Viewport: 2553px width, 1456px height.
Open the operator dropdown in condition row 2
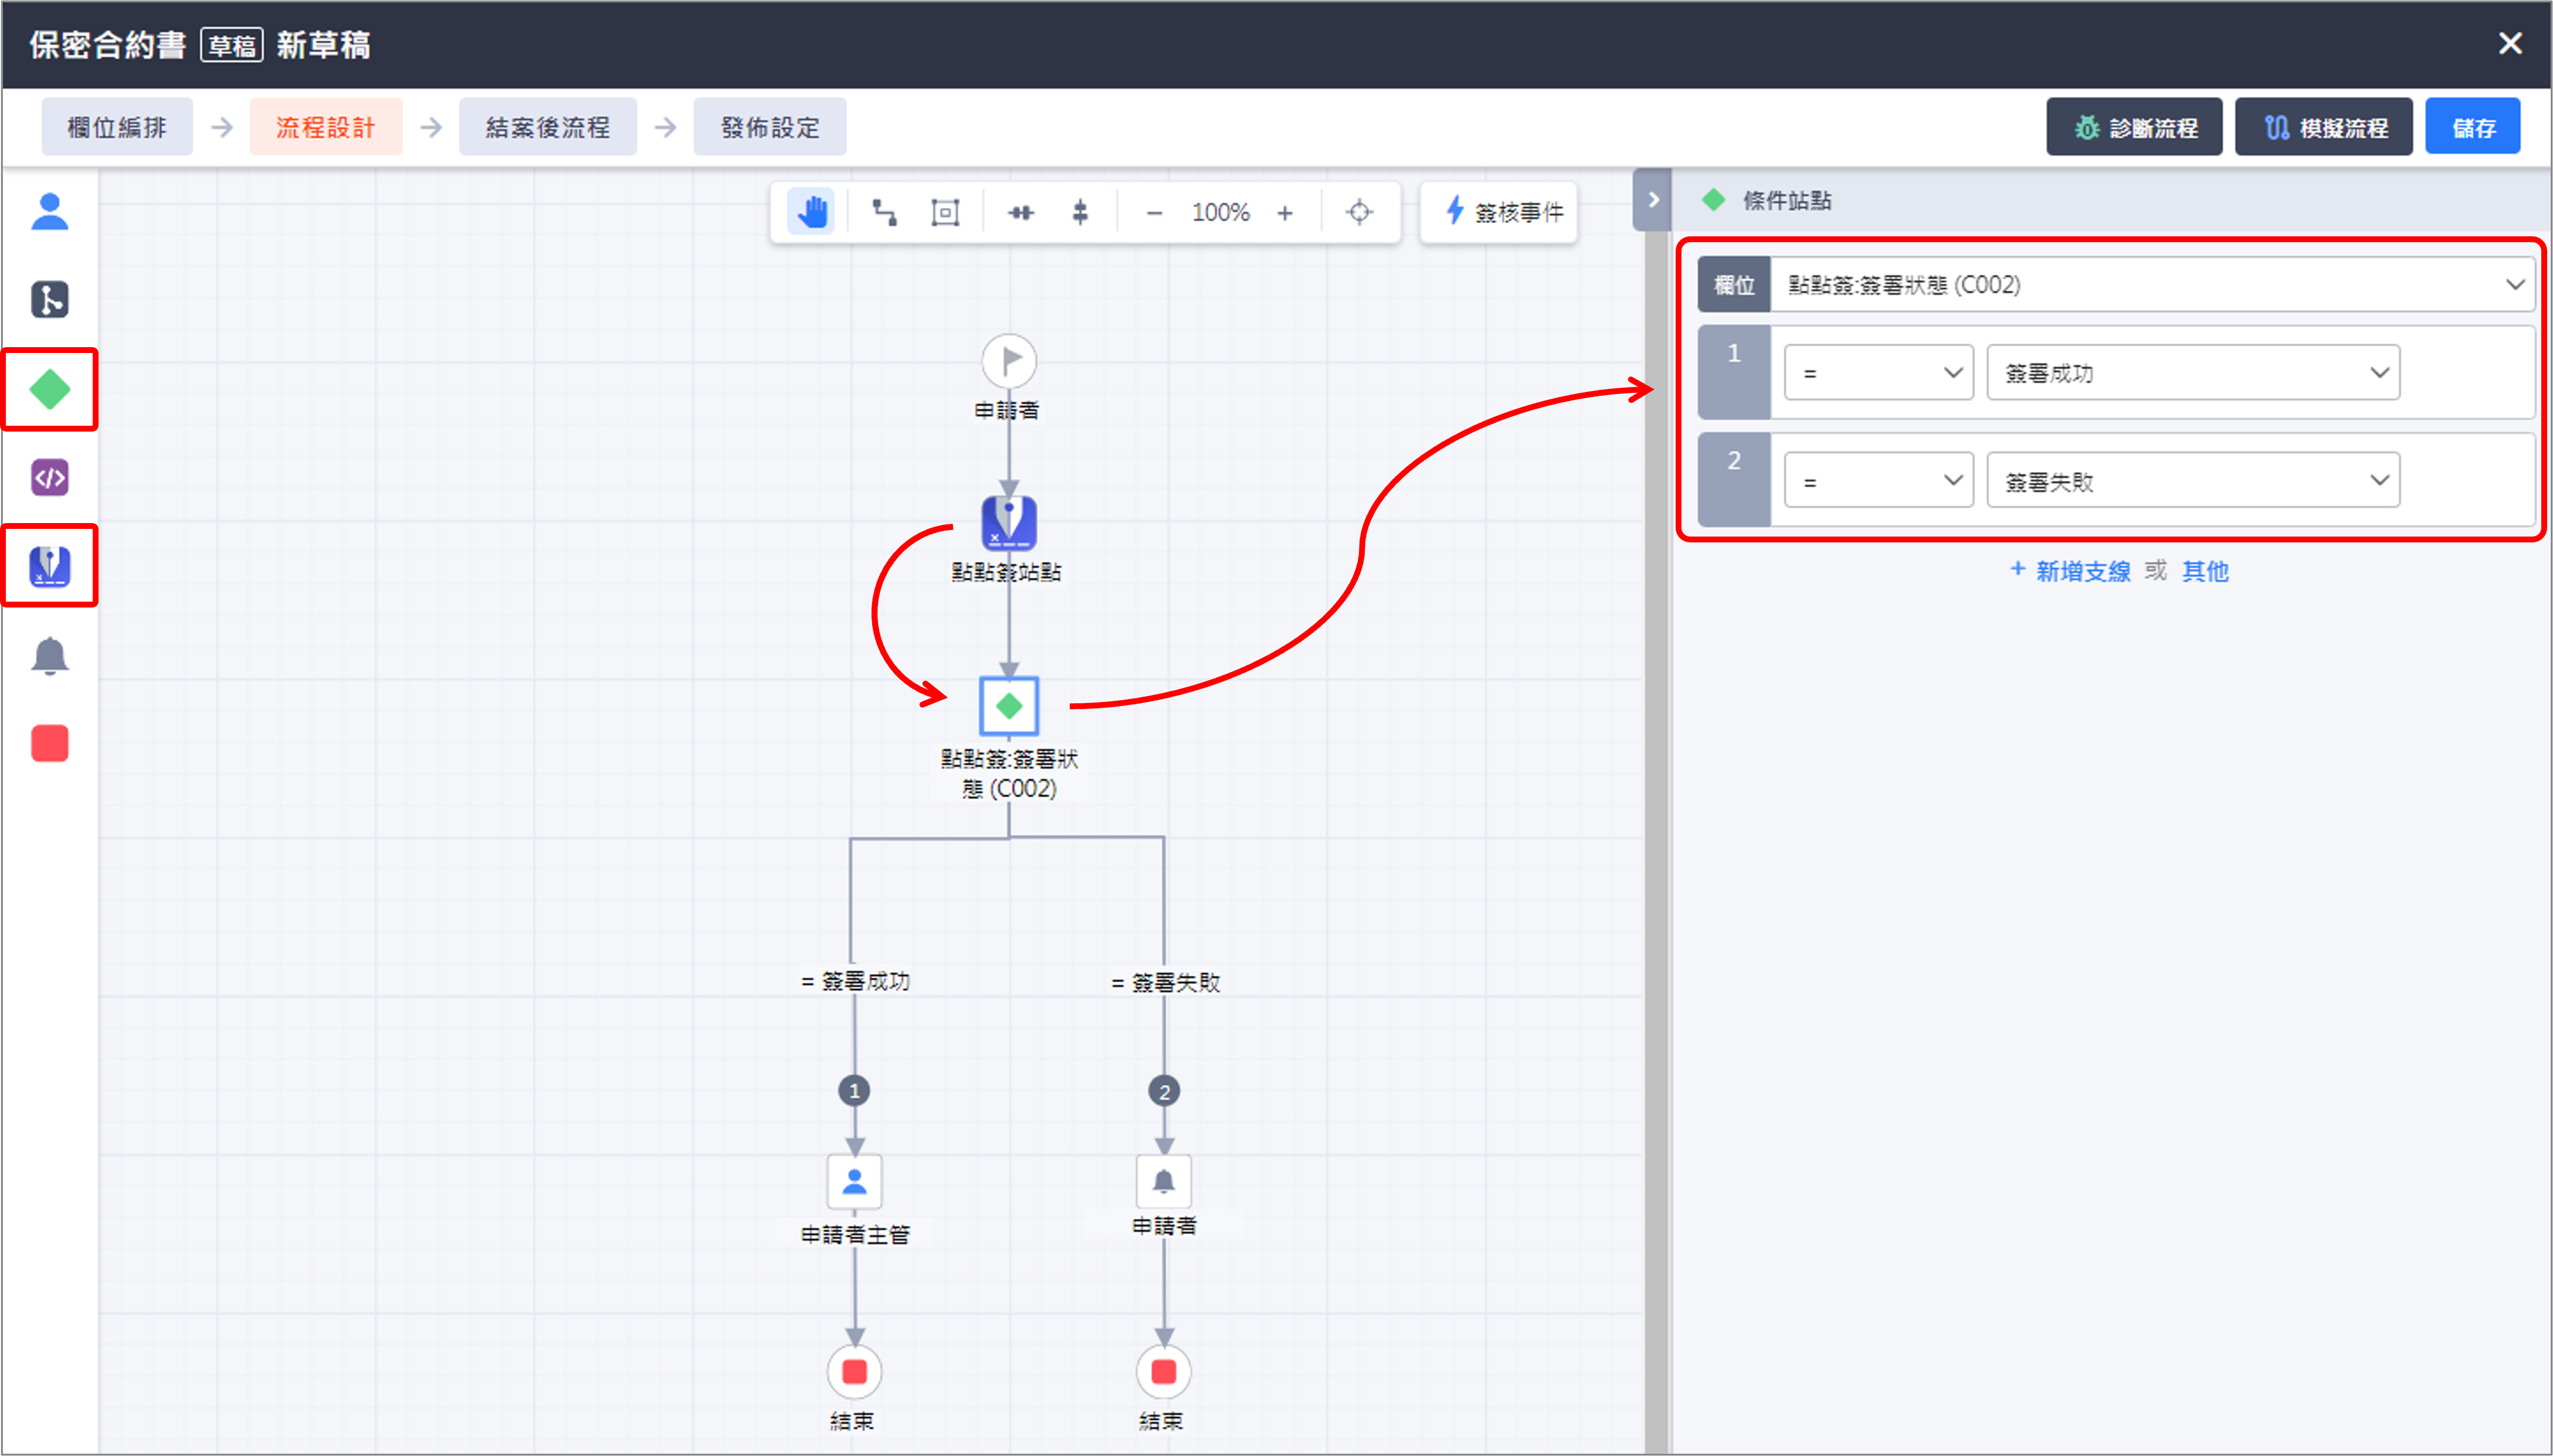click(1879, 481)
